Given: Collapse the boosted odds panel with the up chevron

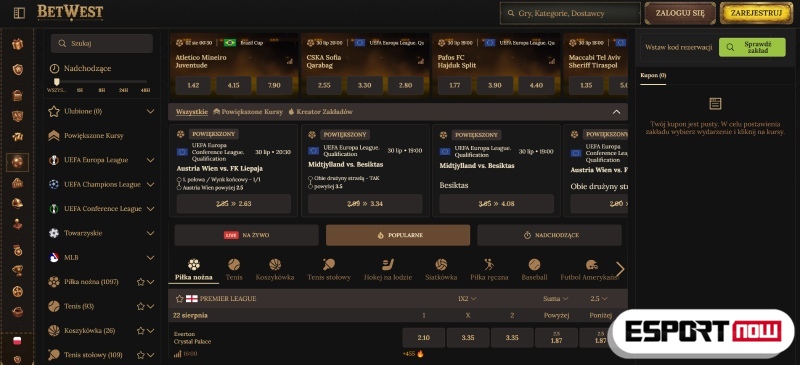Looking at the screenshot, I should click(x=616, y=112).
